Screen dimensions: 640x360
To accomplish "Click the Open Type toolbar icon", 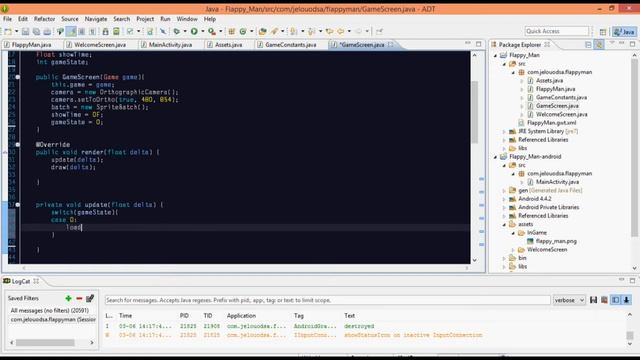I will click(262, 31).
